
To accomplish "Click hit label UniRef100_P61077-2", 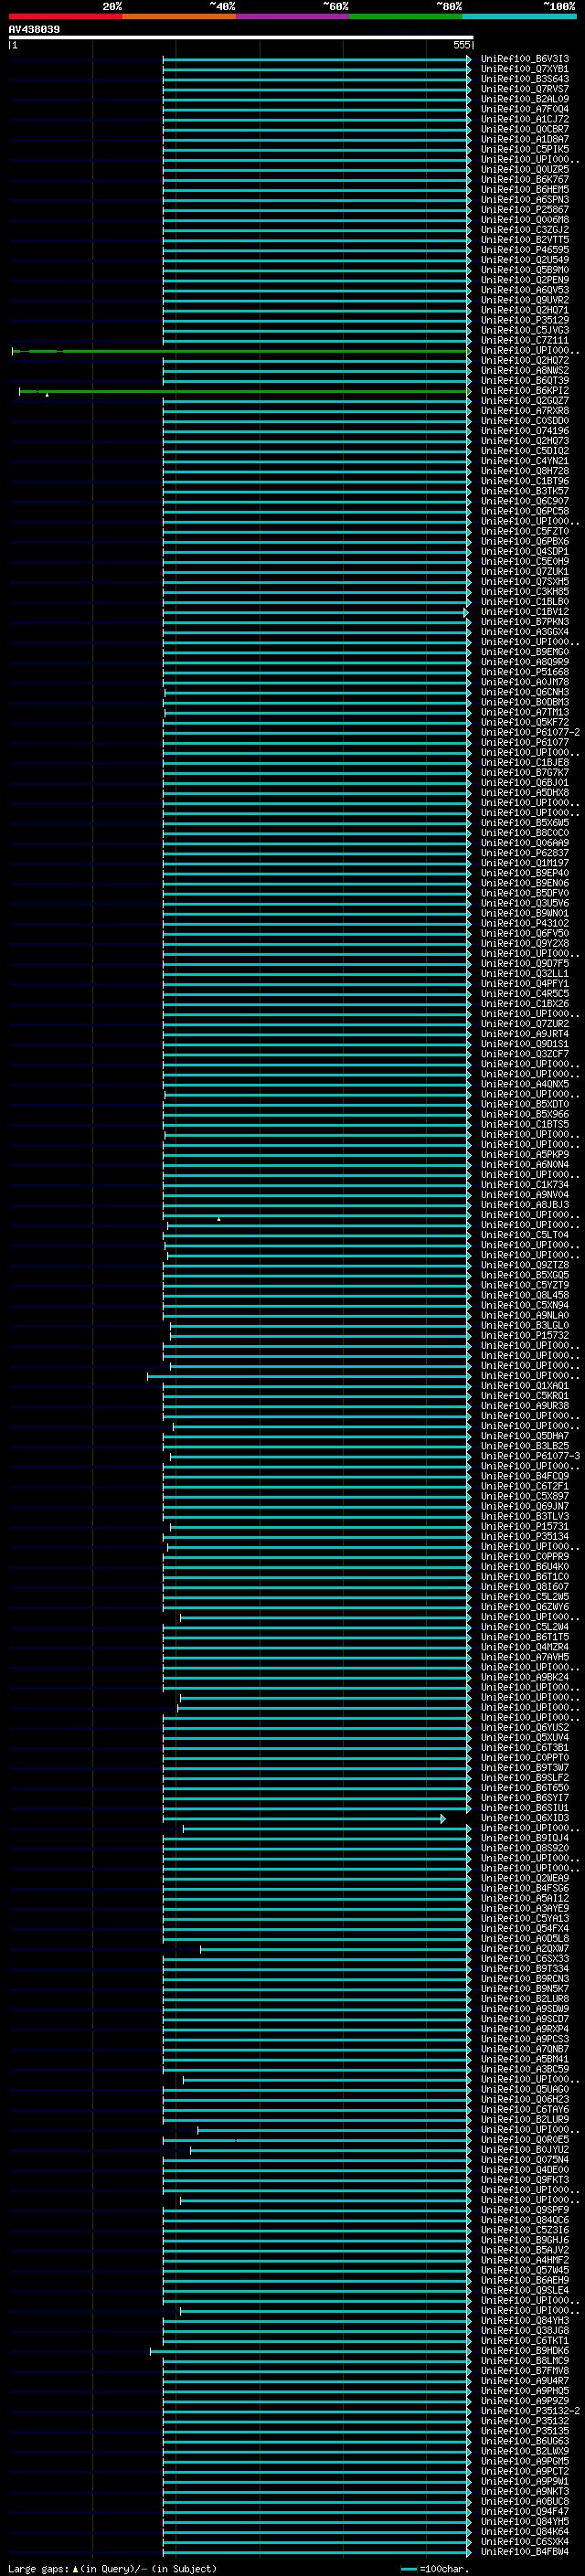I will pos(530,732).
